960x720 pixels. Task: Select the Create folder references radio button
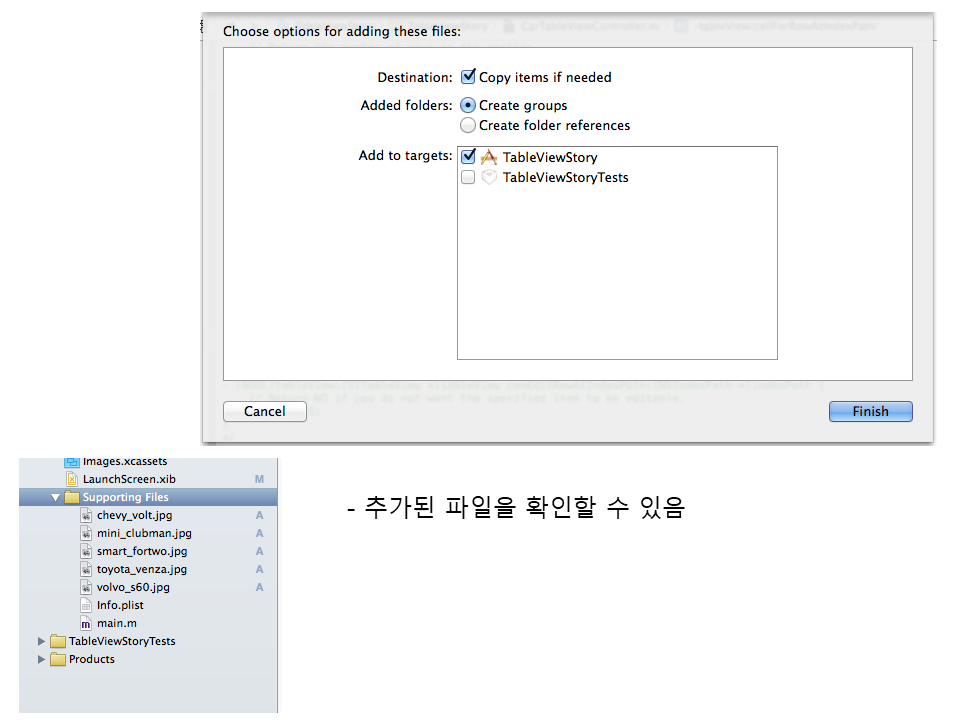click(x=468, y=125)
